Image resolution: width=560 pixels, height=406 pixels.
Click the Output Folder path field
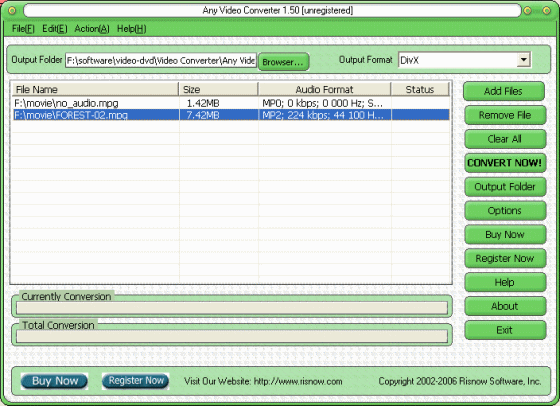161,60
